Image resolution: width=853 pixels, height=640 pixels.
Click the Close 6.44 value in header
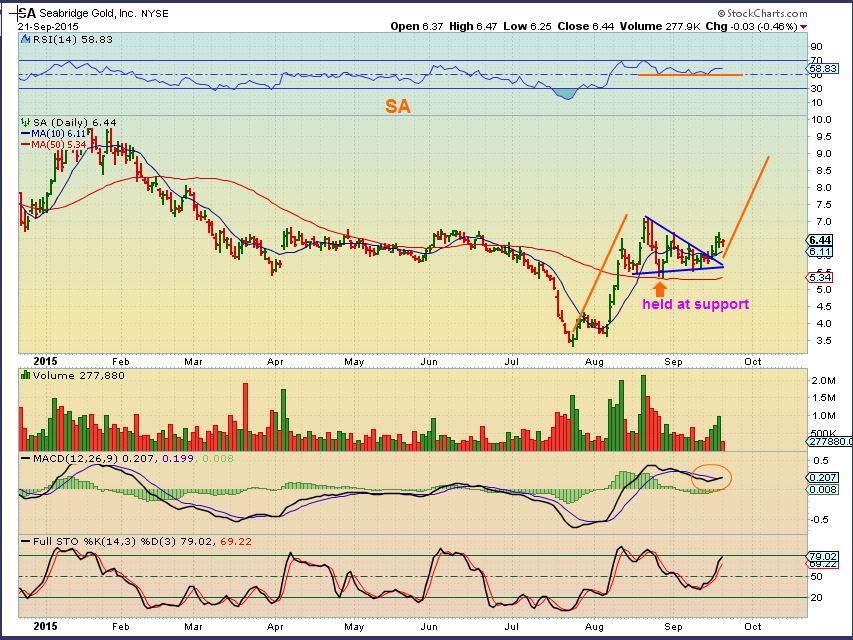(x=585, y=26)
